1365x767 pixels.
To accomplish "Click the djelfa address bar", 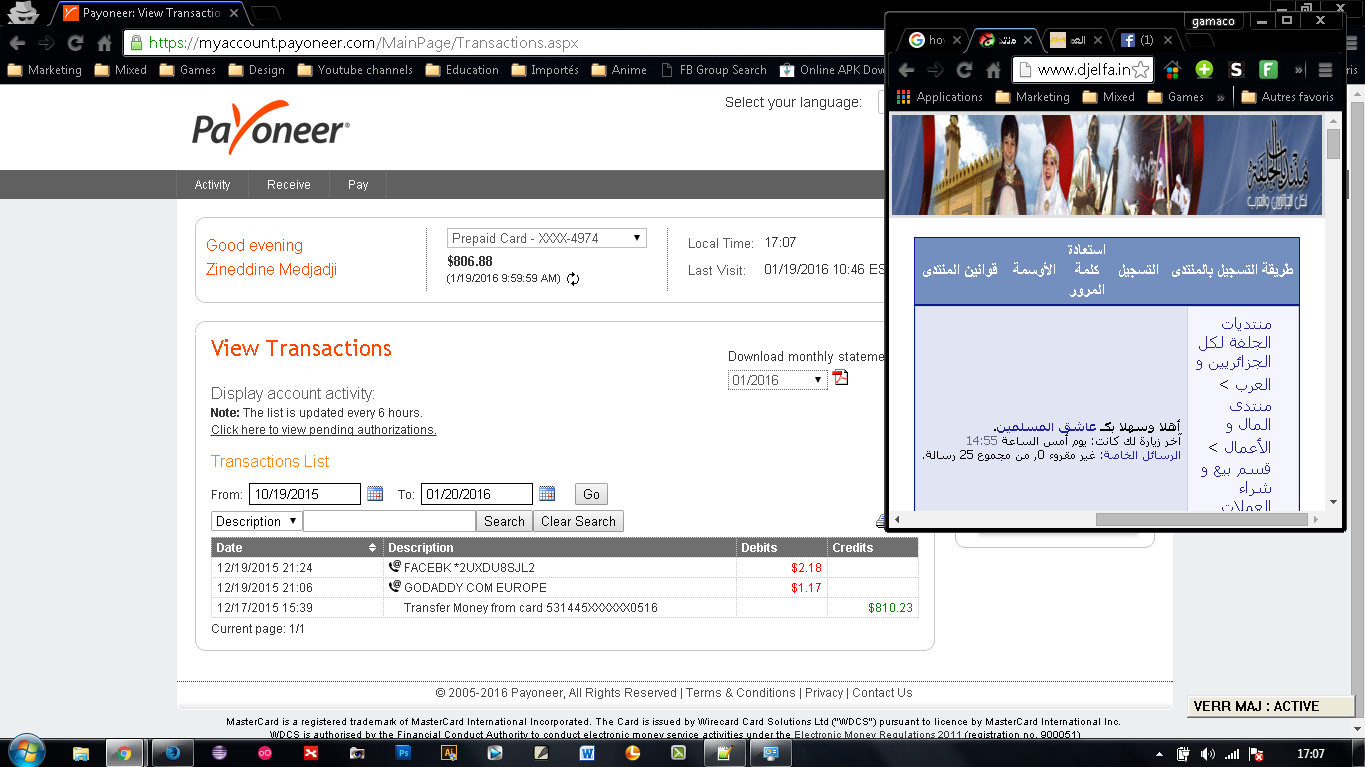I will click(x=1084, y=70).
